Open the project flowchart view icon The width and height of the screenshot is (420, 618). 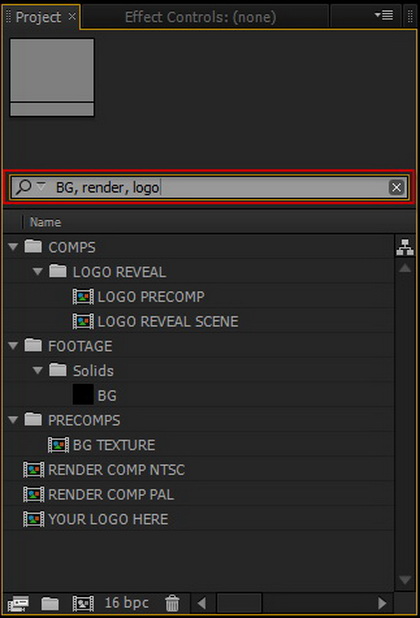tap(405, 247)
